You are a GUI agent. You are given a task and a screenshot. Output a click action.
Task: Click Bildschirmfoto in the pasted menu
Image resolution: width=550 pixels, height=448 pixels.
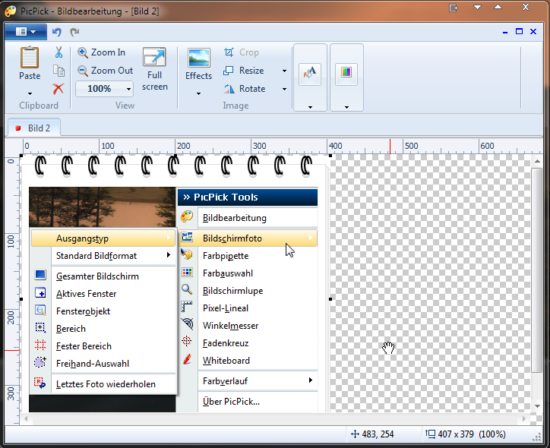pos(232,238)
